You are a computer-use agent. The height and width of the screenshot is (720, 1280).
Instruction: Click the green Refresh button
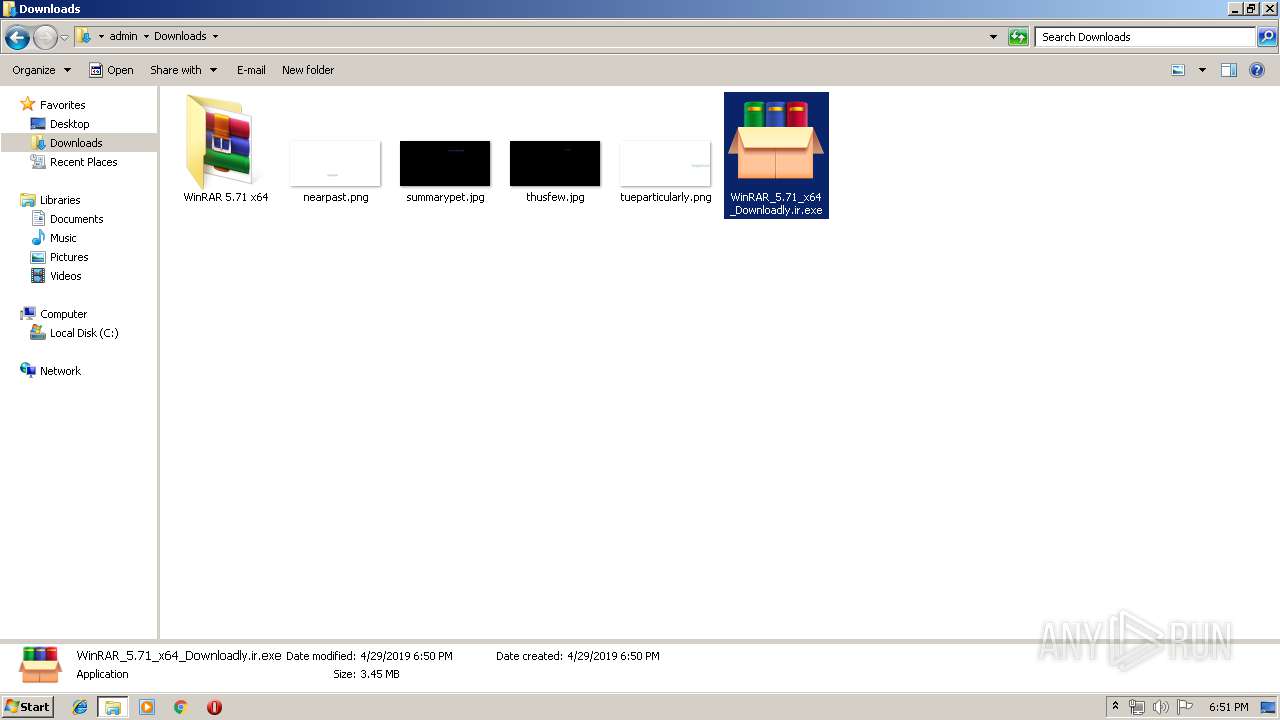point(1018,37)
